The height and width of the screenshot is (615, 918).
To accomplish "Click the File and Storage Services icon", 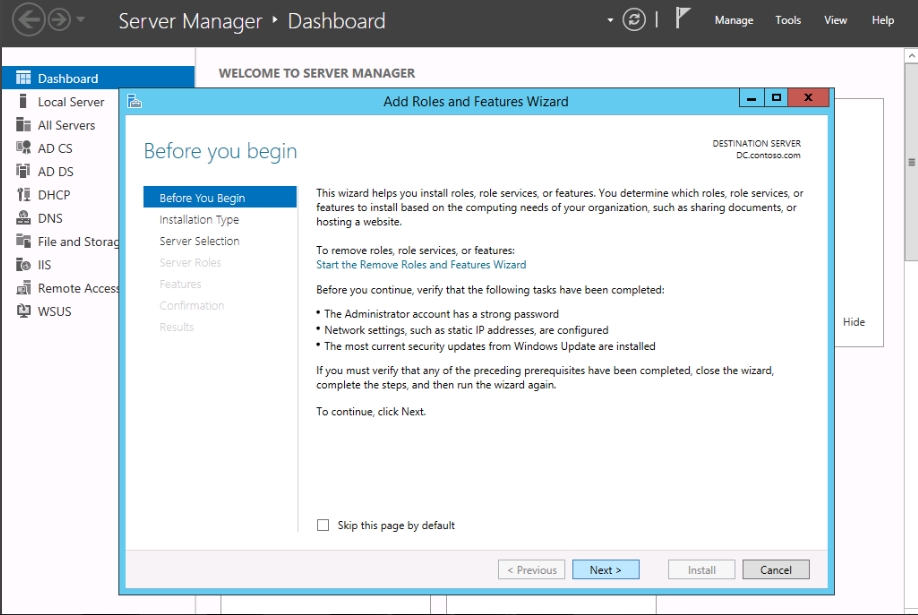I will tap(23, 241).
